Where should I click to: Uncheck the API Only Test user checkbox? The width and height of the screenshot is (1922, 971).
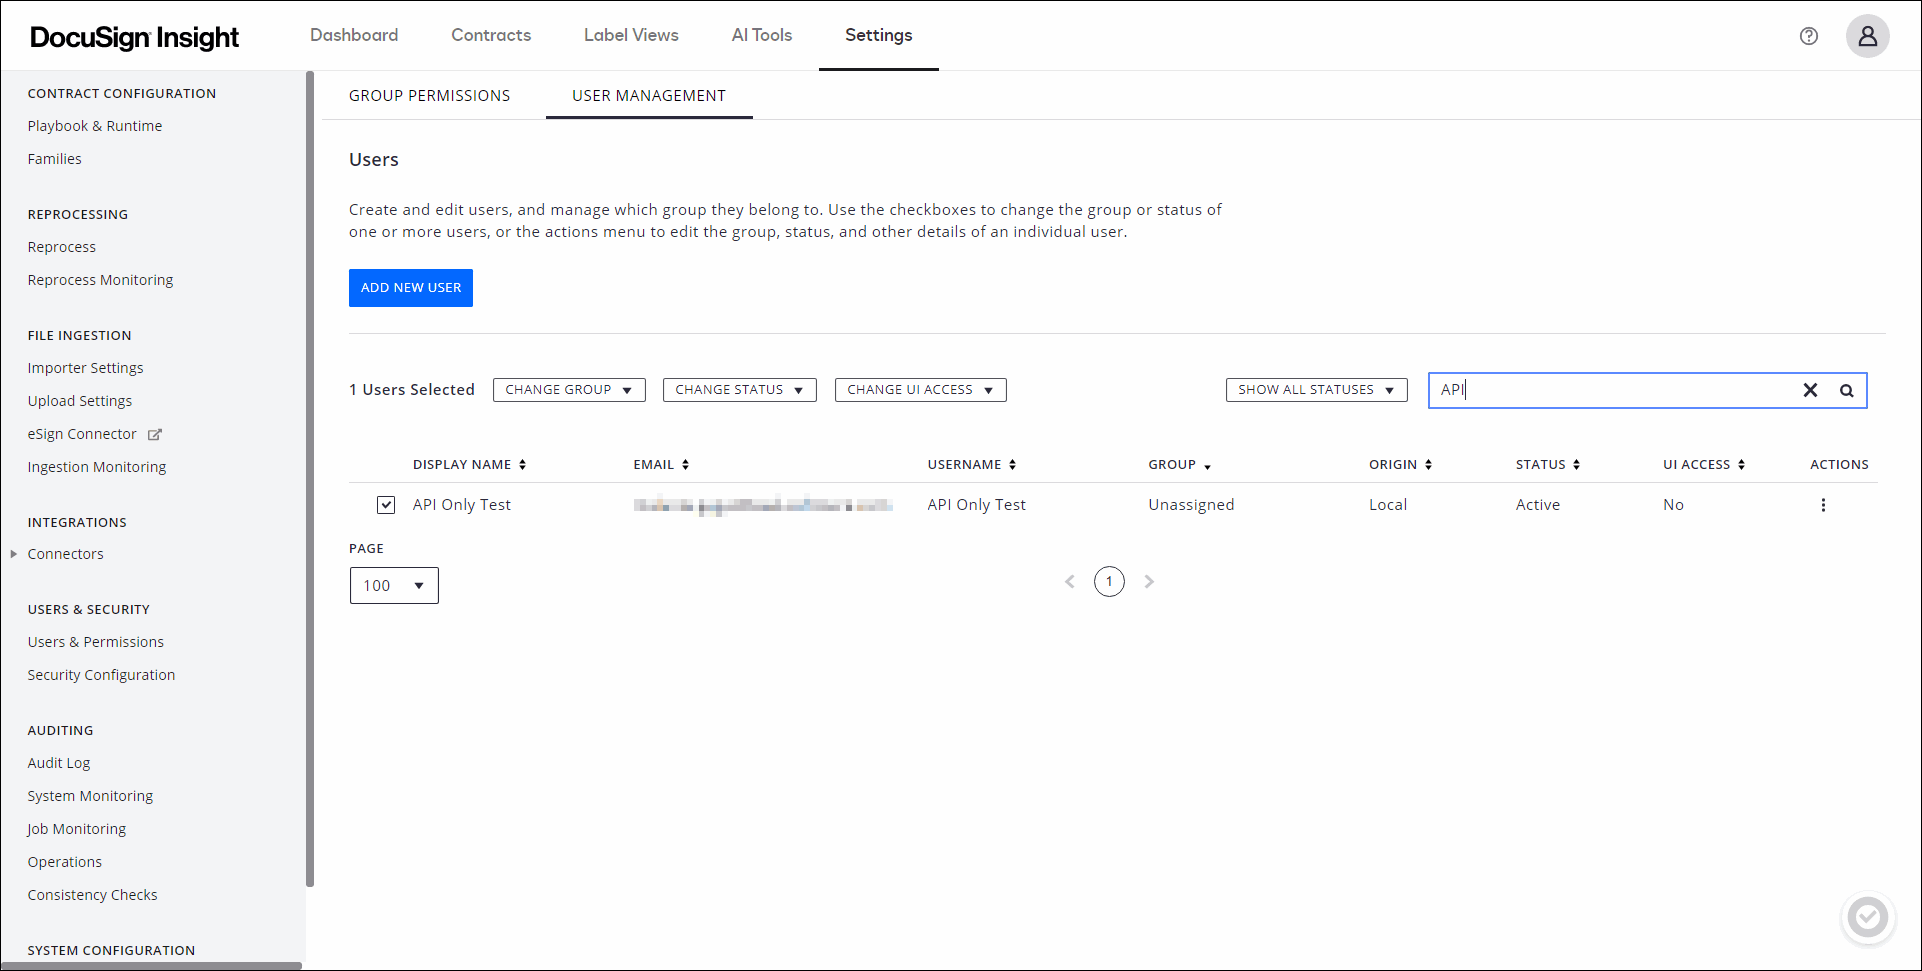pos(386,505)
